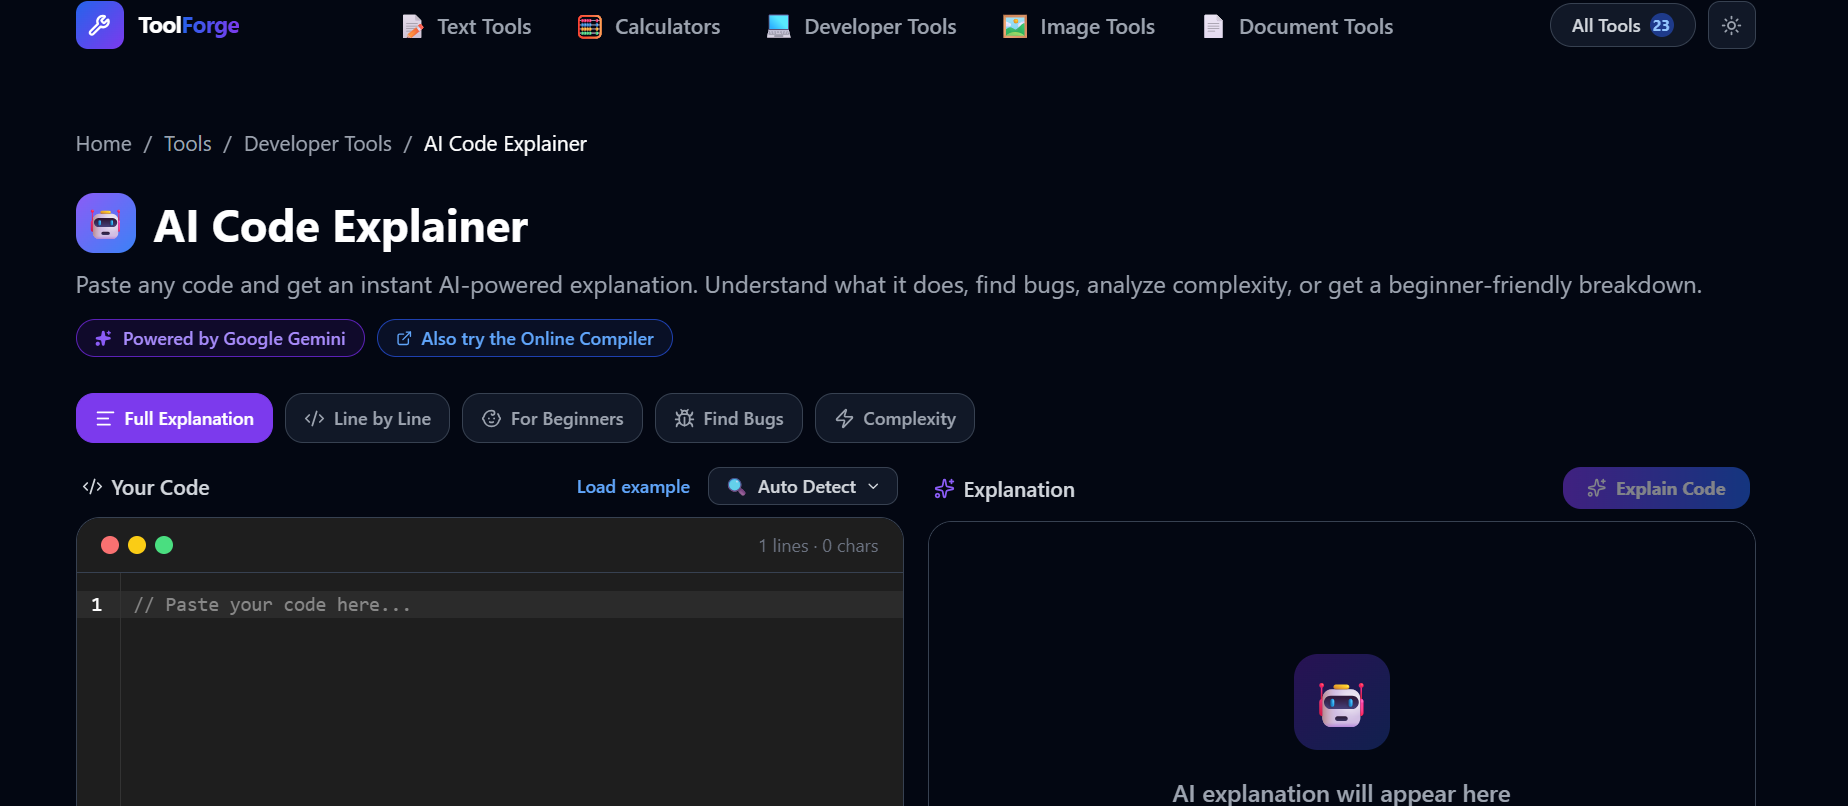Click the code brackets icon by Your Code
This screenshot has width=1848, height=806.
tap(92, 487)
